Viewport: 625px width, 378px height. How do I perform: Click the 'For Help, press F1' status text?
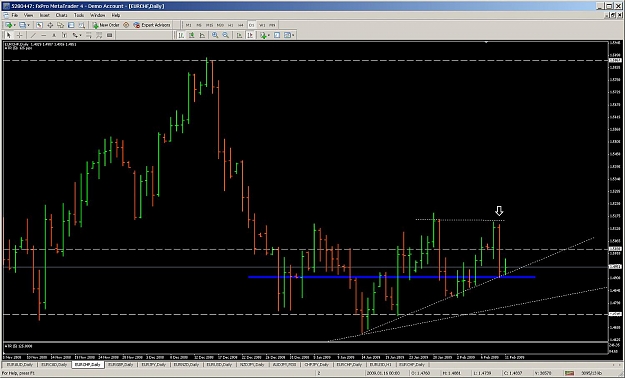(x=18, y=373)
